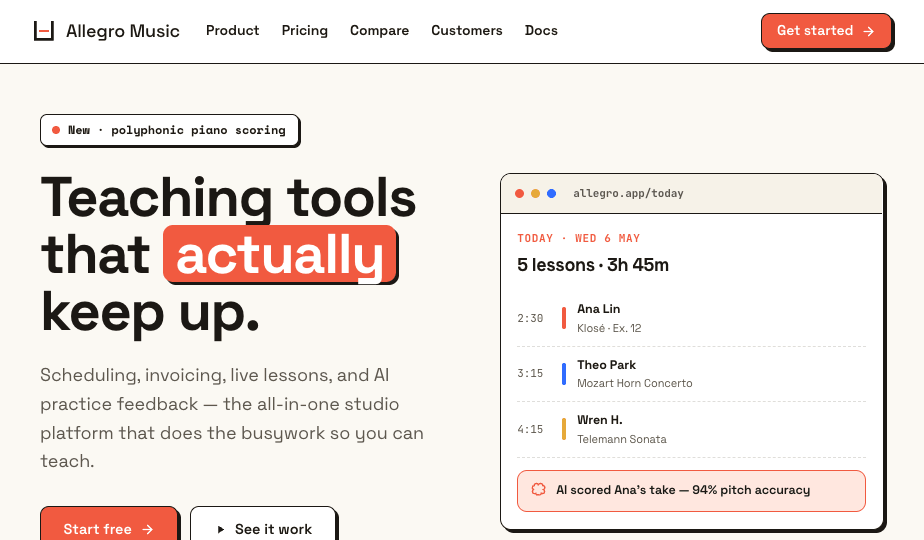Click the arrow icon in Get started button
924x540 pixels.
[869, 31]
